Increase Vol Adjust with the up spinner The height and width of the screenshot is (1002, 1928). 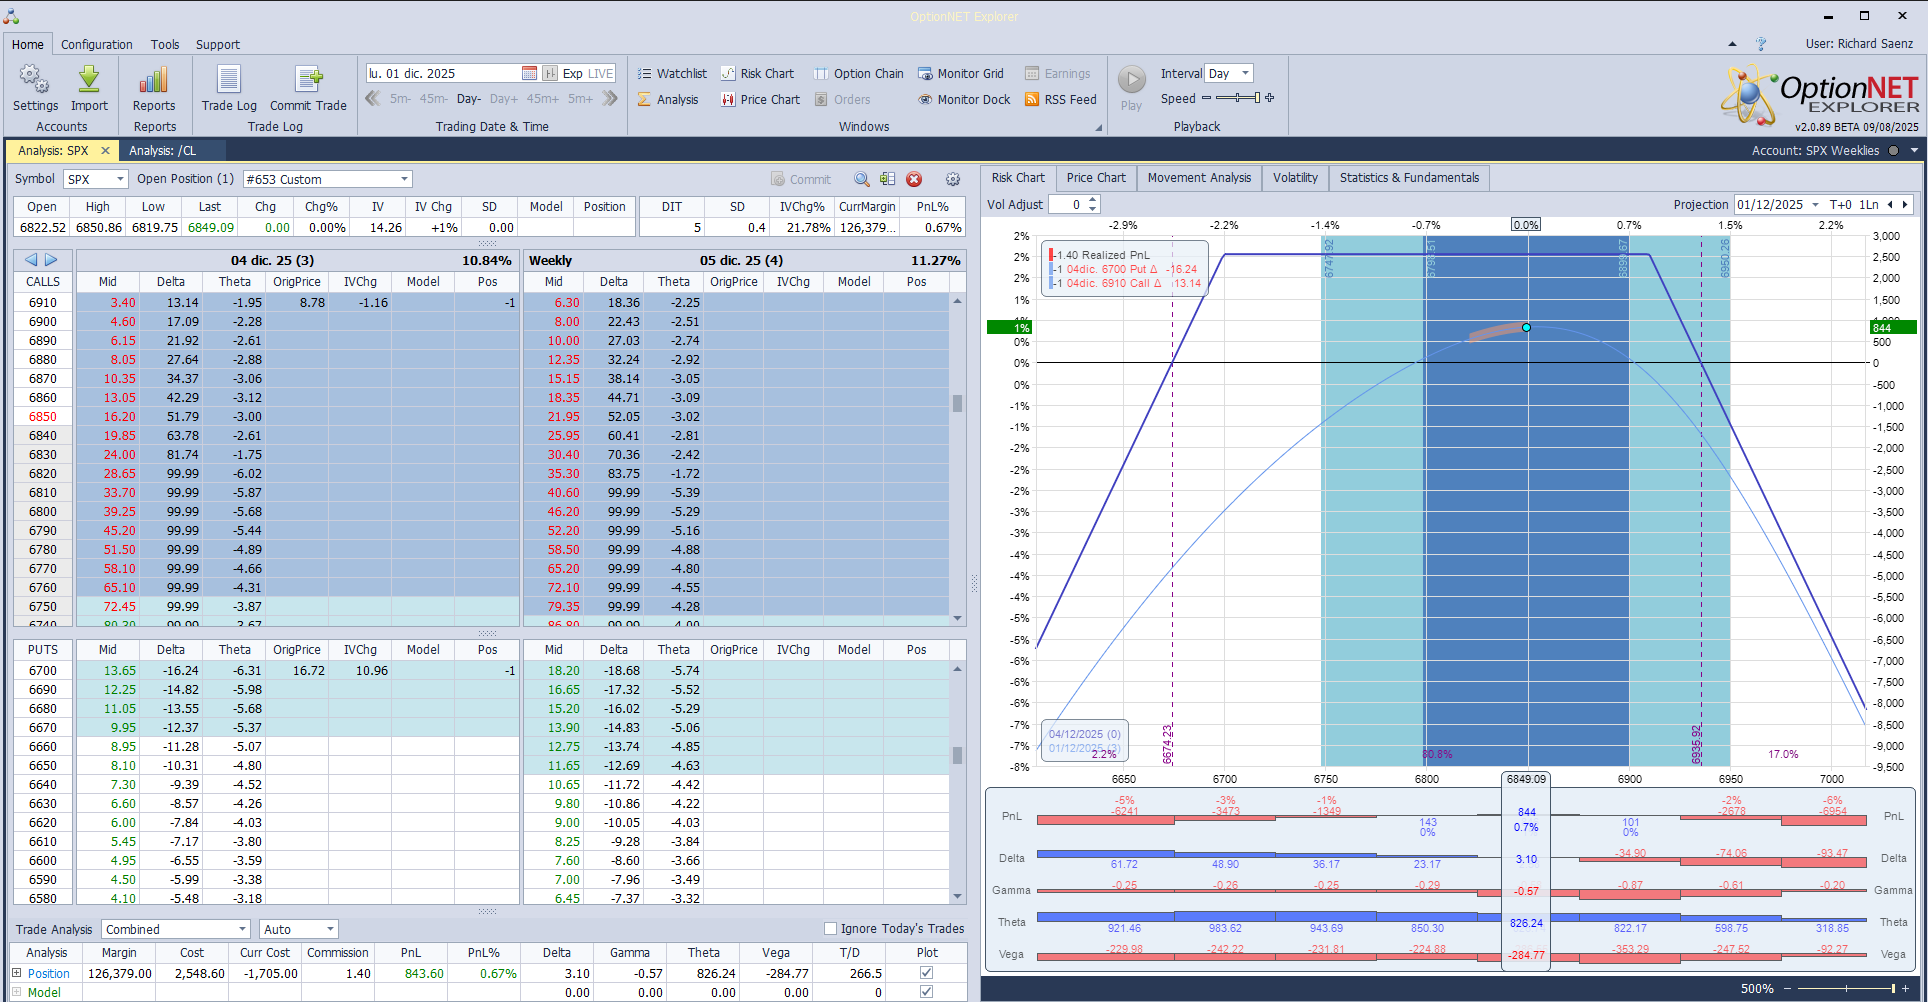1093,200
